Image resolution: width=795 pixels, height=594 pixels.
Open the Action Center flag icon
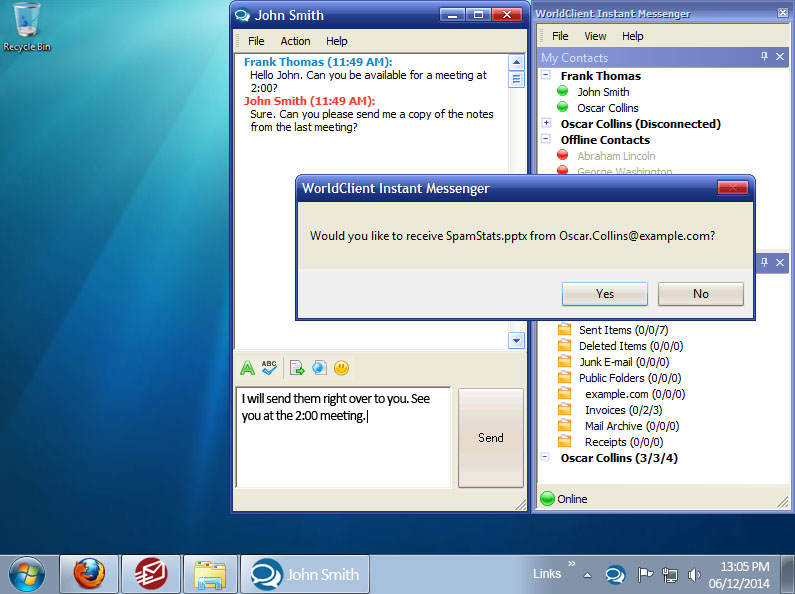[x=645, y=575]
